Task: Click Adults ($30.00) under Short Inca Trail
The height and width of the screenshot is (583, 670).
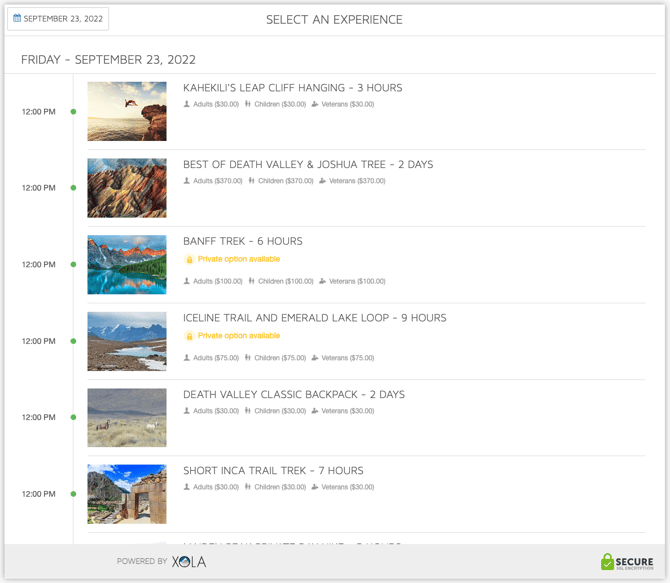Action: [216, 487]
